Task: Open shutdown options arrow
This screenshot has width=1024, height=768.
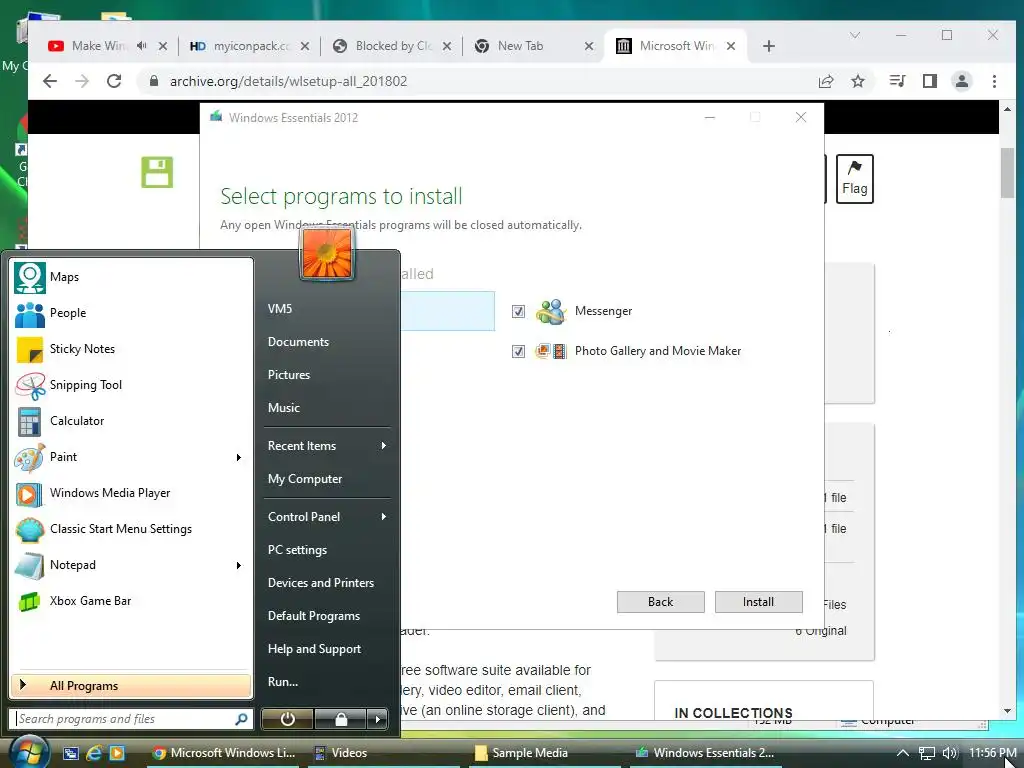Action: (377, 719)
